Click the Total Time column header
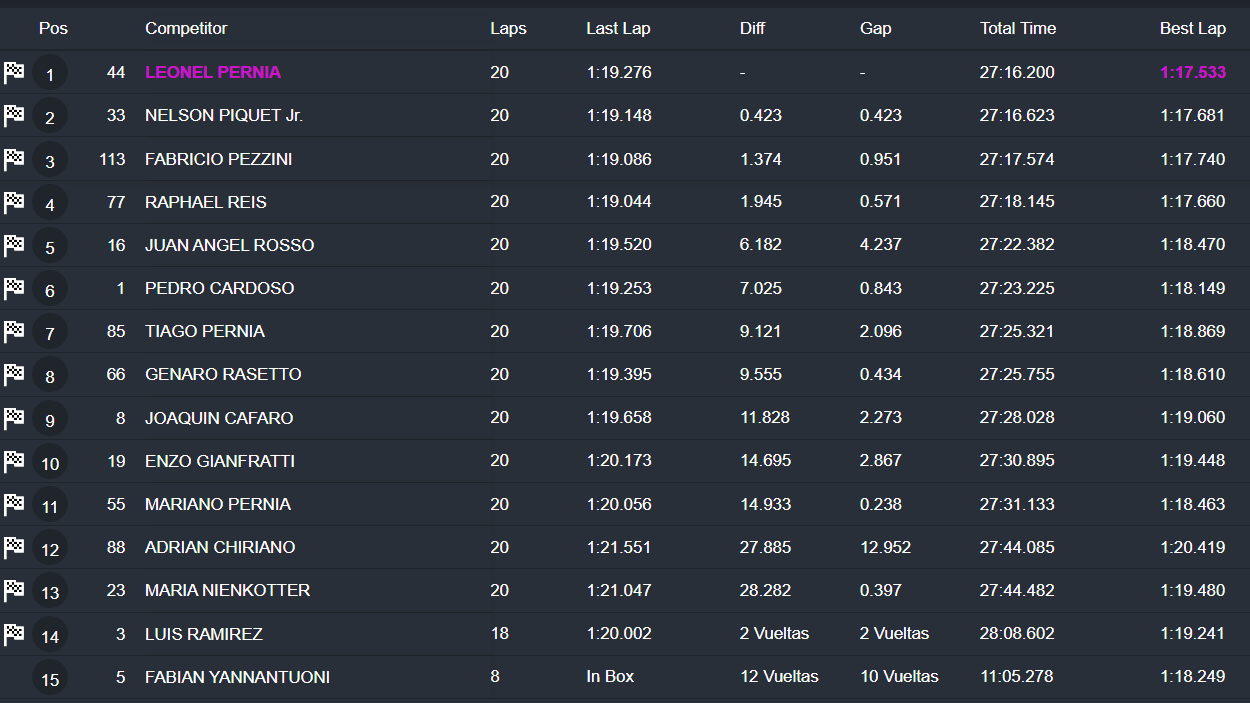The image size is (1250, 703). 1017,28
